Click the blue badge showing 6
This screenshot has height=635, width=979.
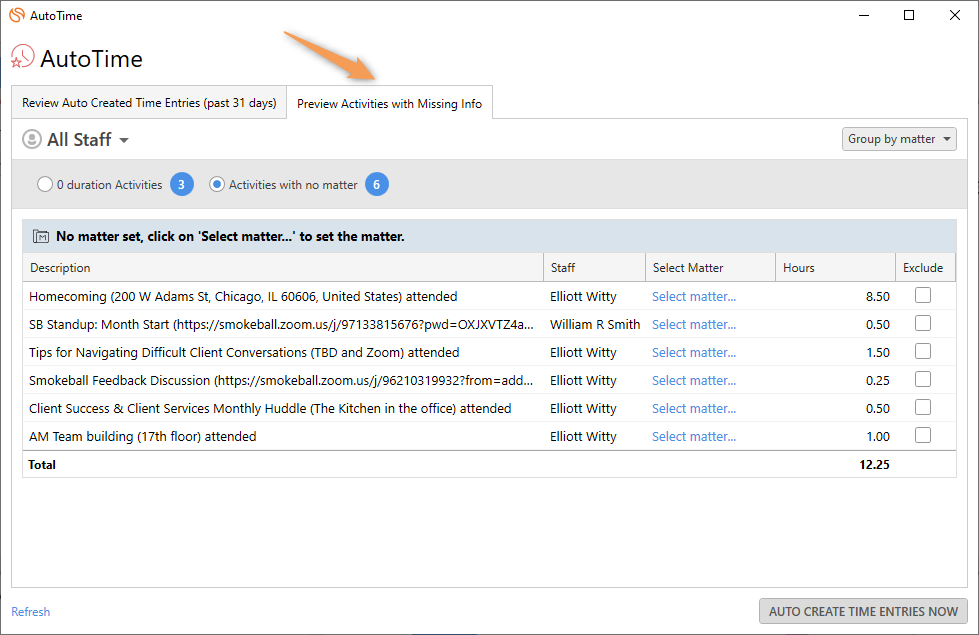click(376, 184)
